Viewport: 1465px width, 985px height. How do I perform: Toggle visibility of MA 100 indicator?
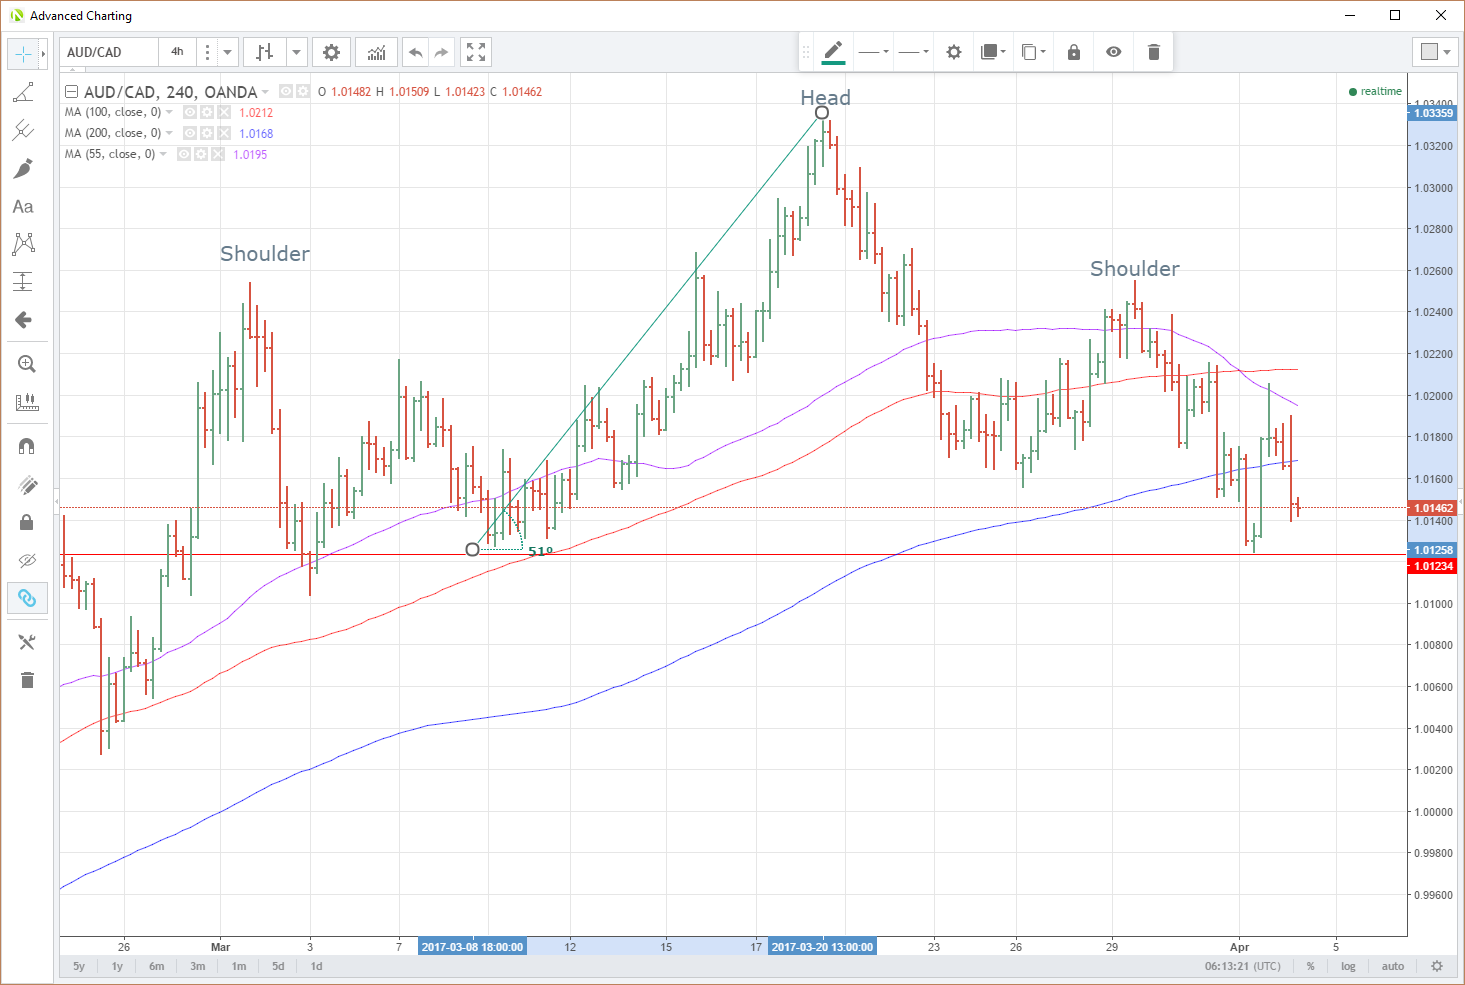[x=190, y=112]
